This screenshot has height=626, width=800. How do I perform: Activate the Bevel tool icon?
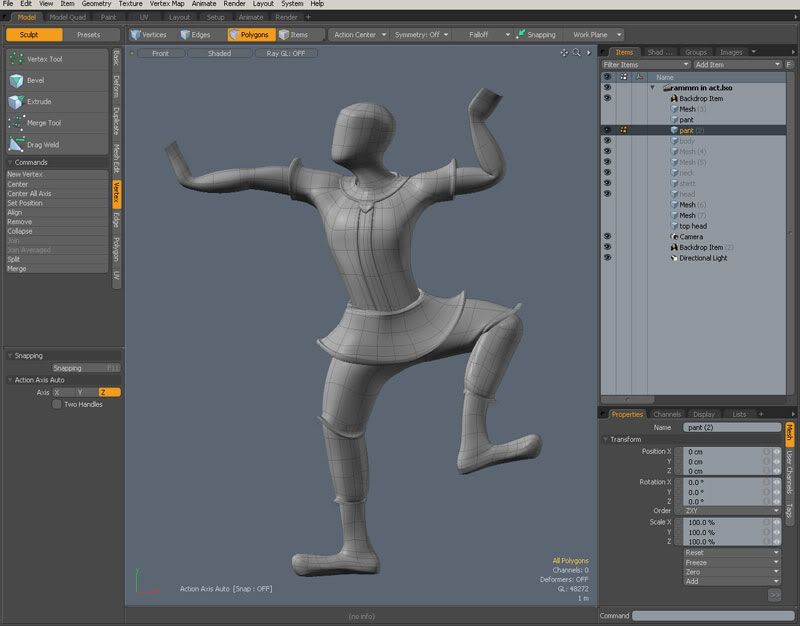coord(16,81)
